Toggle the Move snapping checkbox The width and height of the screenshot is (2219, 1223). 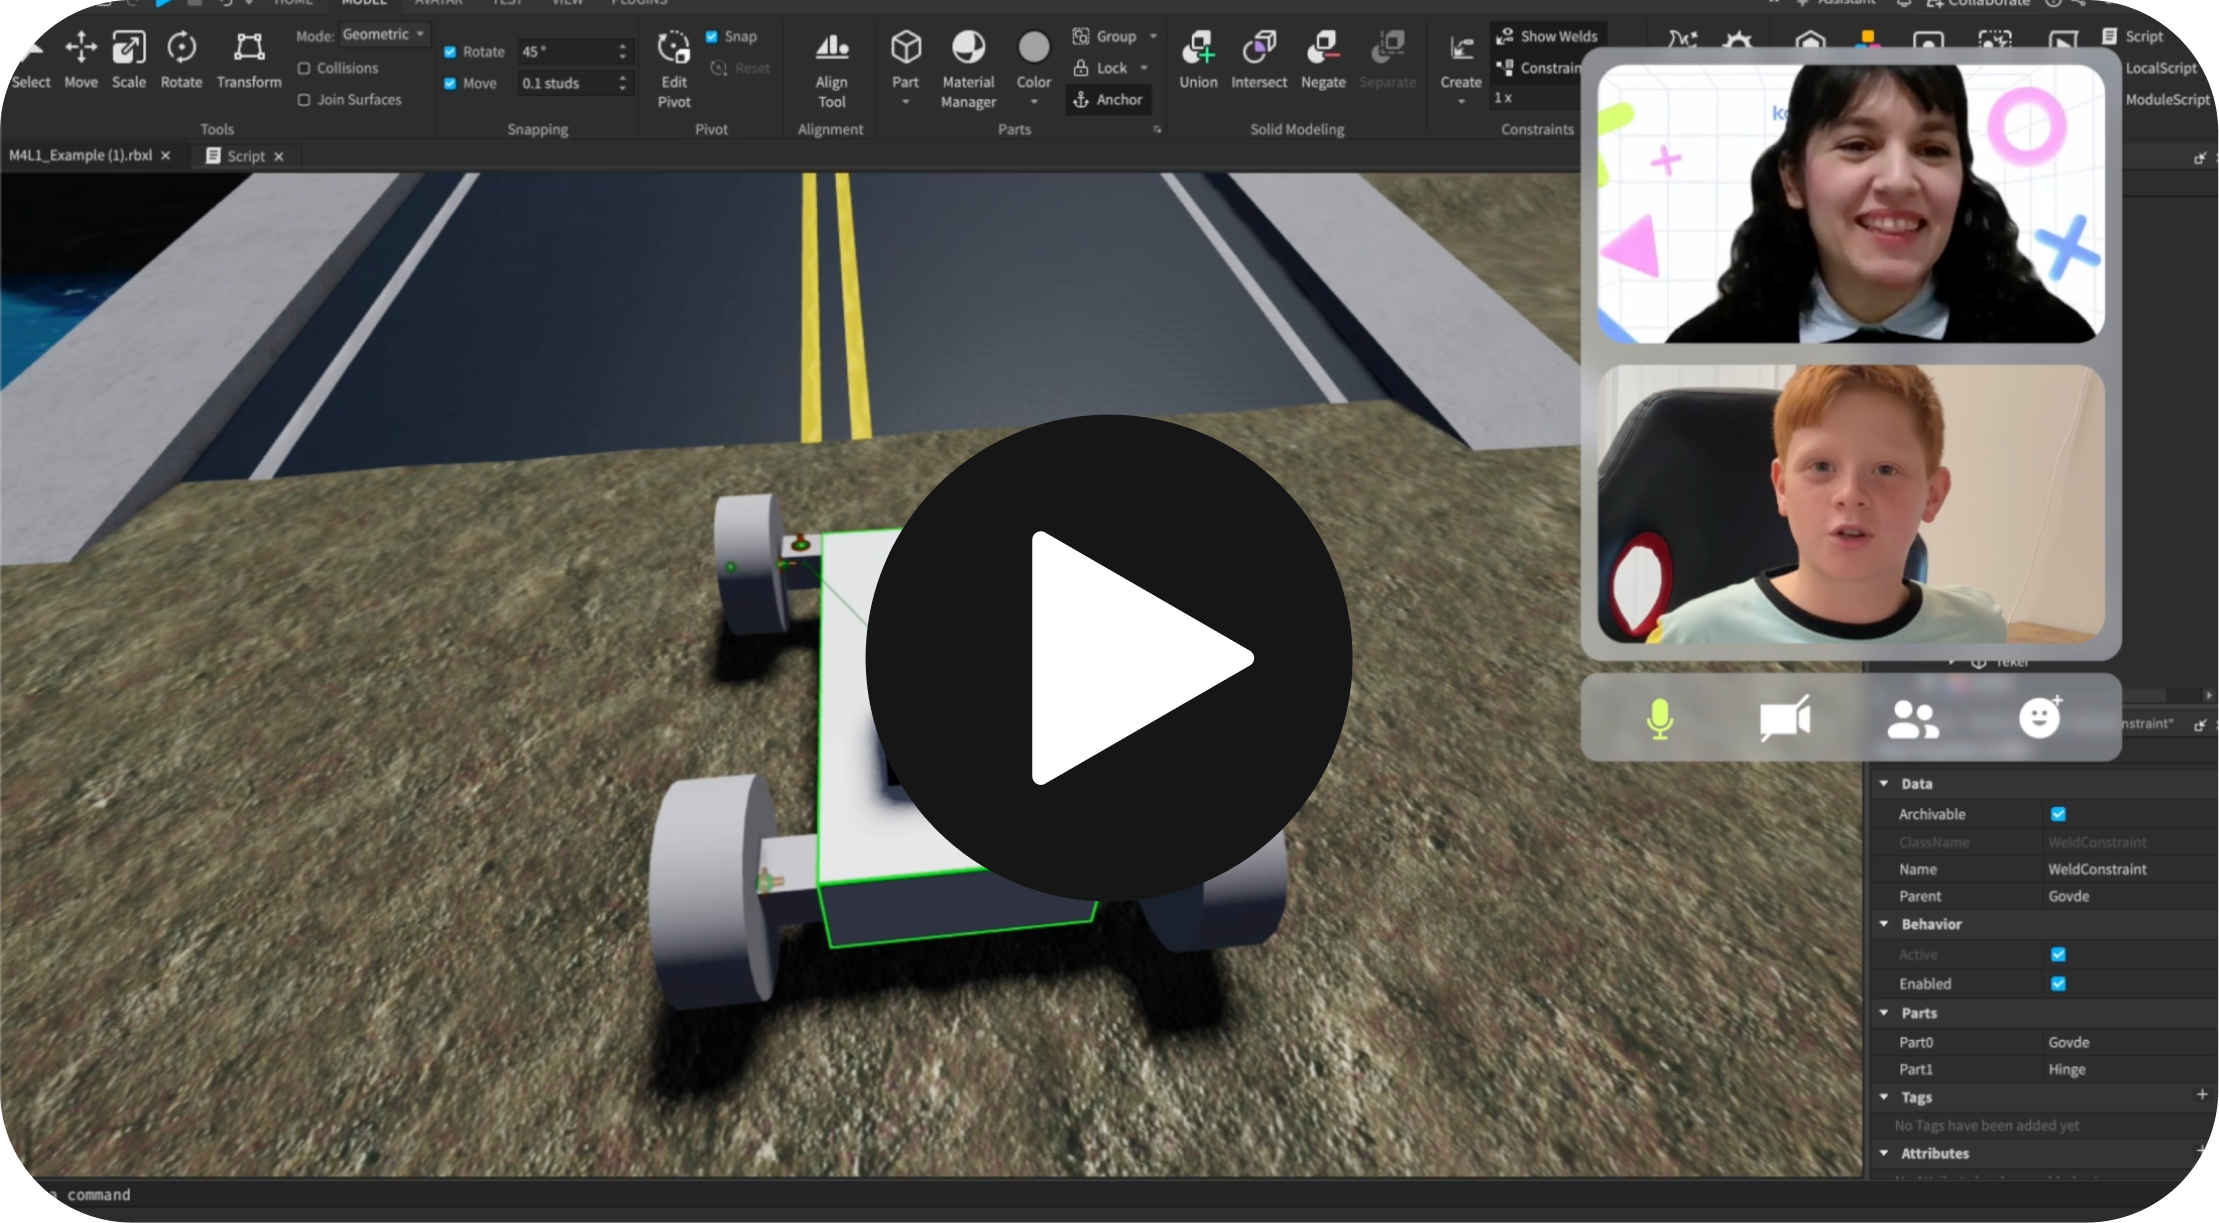coord(450,84)
